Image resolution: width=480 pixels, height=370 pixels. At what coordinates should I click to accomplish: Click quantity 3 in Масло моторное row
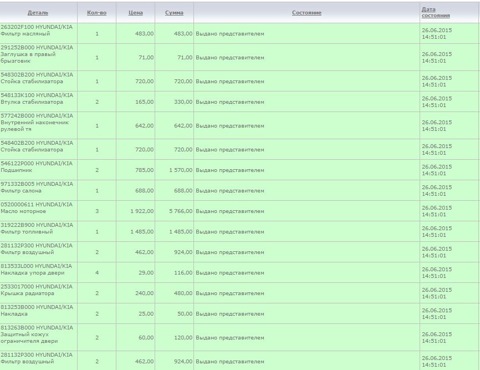coord(97,211)
